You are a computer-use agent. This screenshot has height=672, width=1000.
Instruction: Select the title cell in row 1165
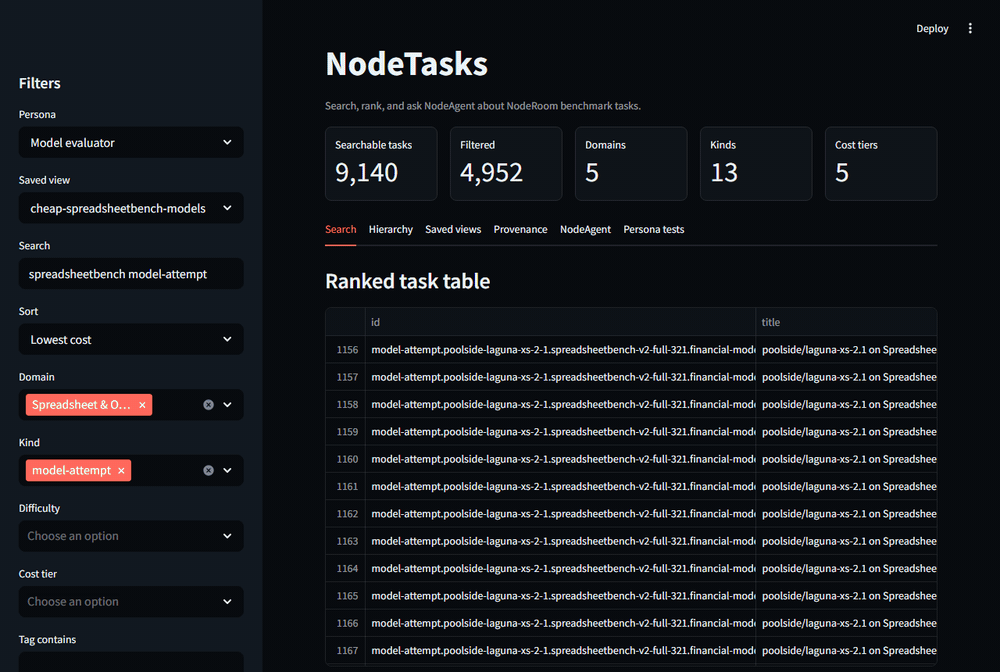click(x=846, y=596)
